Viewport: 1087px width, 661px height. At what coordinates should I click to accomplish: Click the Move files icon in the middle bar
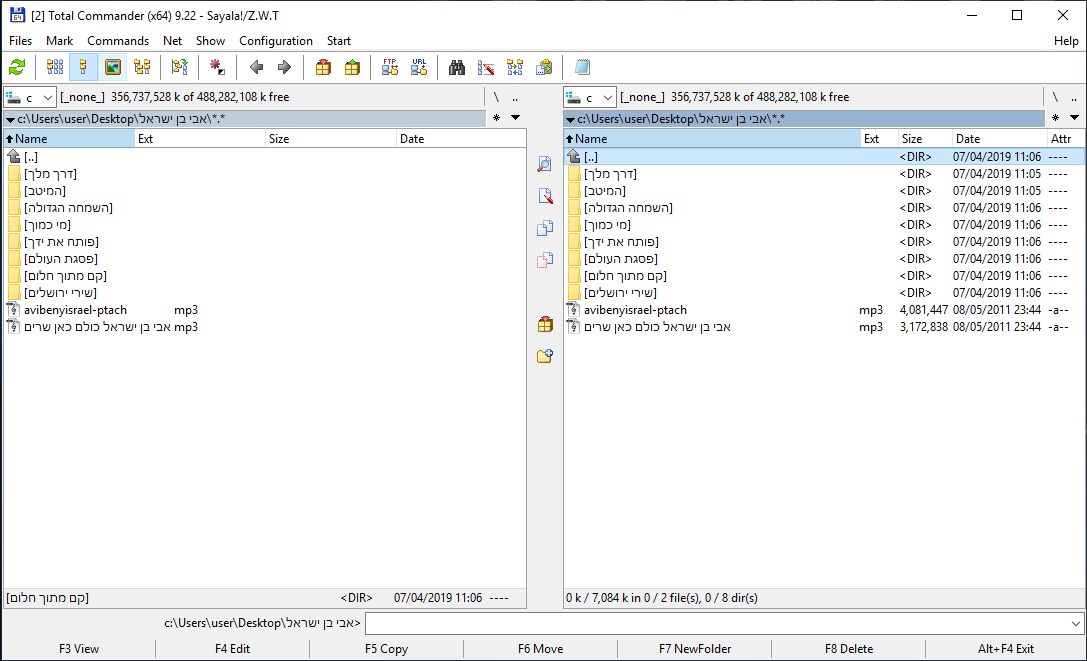click(545, 260)
